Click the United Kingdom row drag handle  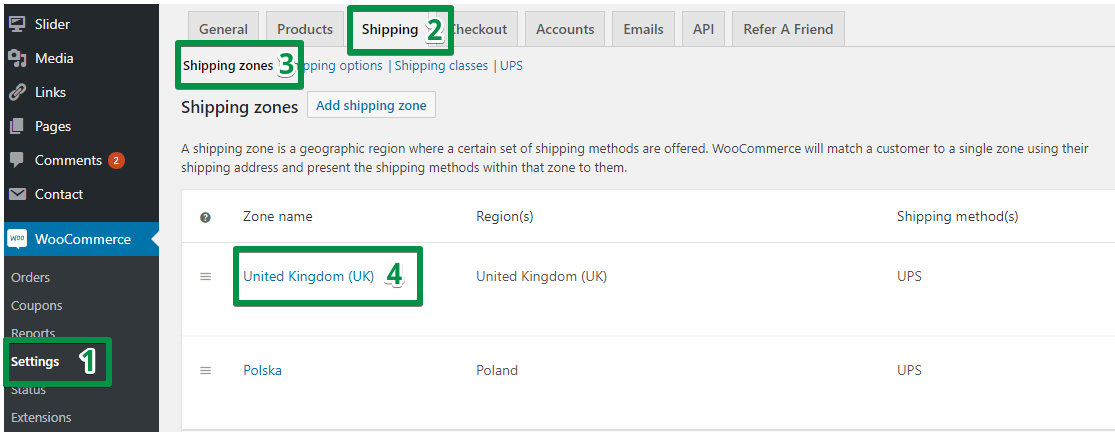click(206, 277)
